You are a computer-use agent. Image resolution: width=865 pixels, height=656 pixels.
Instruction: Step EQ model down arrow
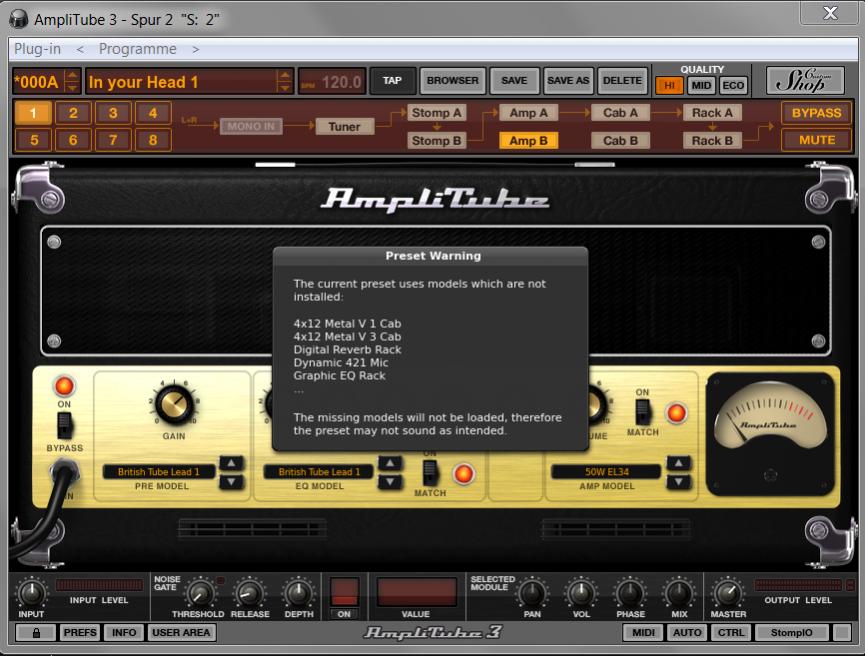pos(390,482)
